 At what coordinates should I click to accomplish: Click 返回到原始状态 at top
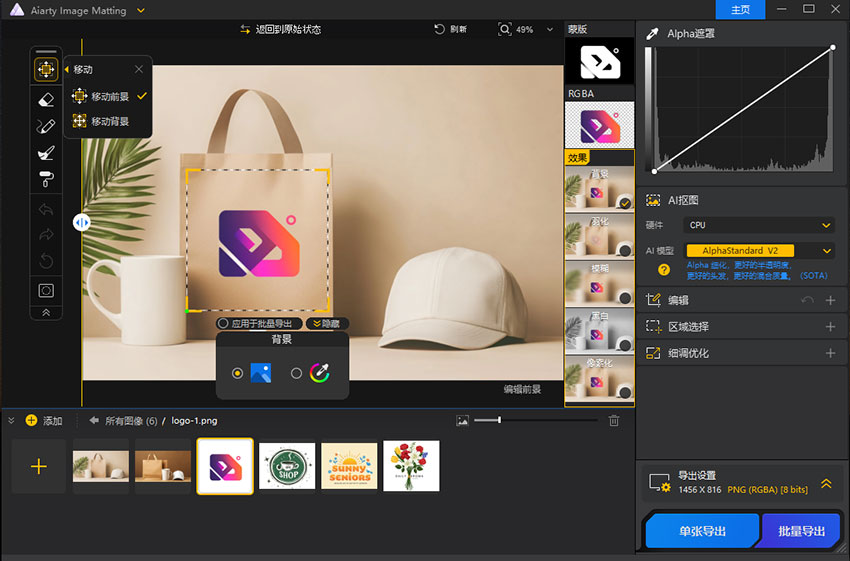[281, 29]
